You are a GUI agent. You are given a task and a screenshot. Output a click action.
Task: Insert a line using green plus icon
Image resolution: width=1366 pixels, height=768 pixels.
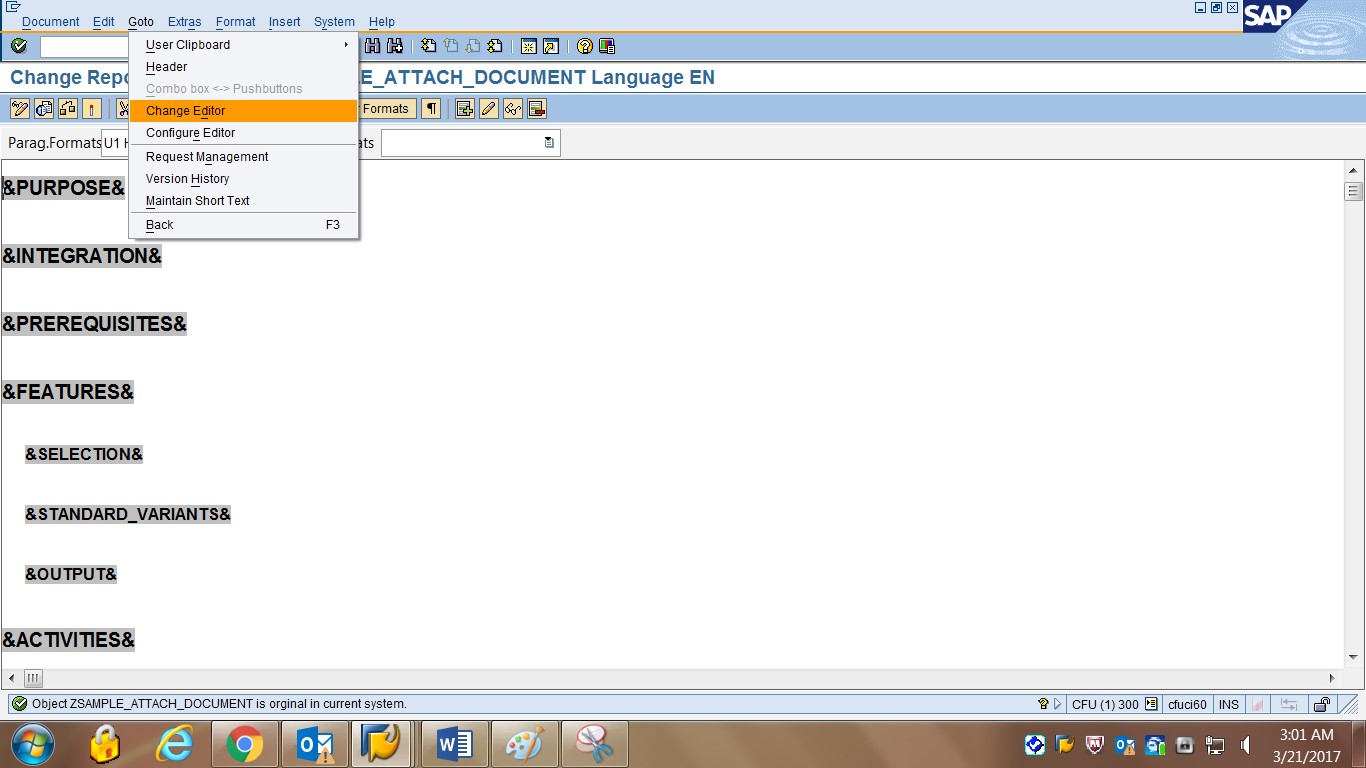464,109
